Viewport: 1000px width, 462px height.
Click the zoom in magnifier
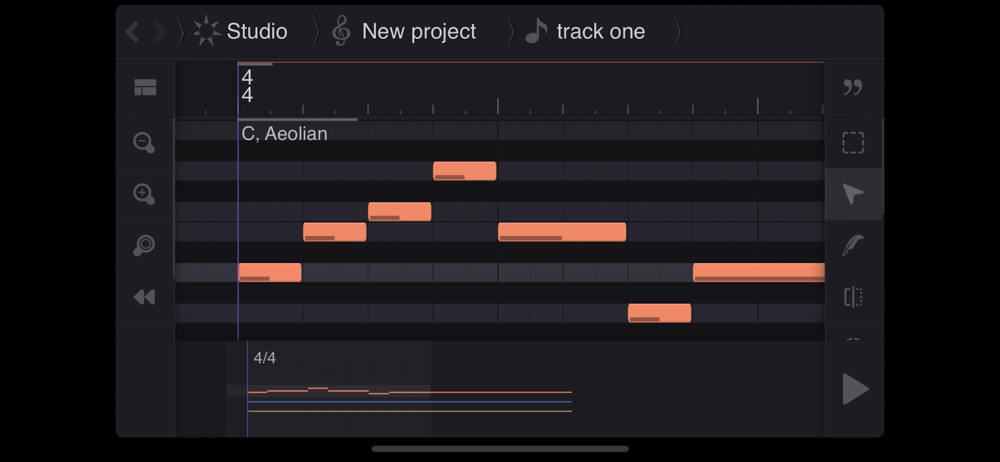click(145, 194)
